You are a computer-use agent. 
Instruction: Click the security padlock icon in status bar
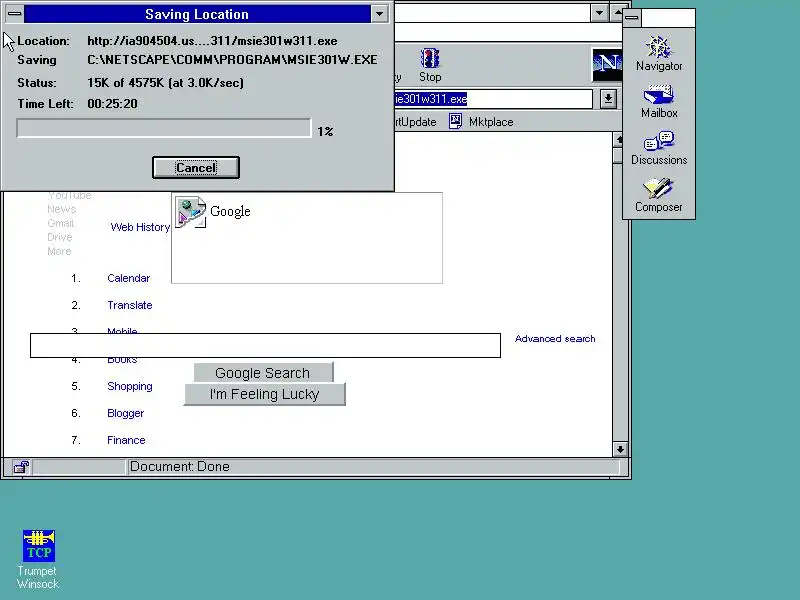21,466
